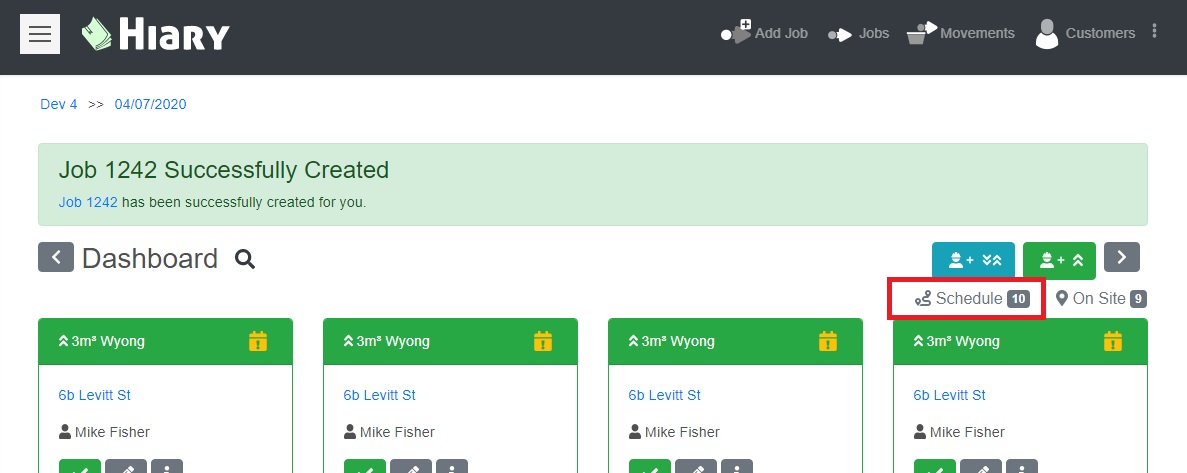Click the calendar warning icon on the second card

point(544,341)
